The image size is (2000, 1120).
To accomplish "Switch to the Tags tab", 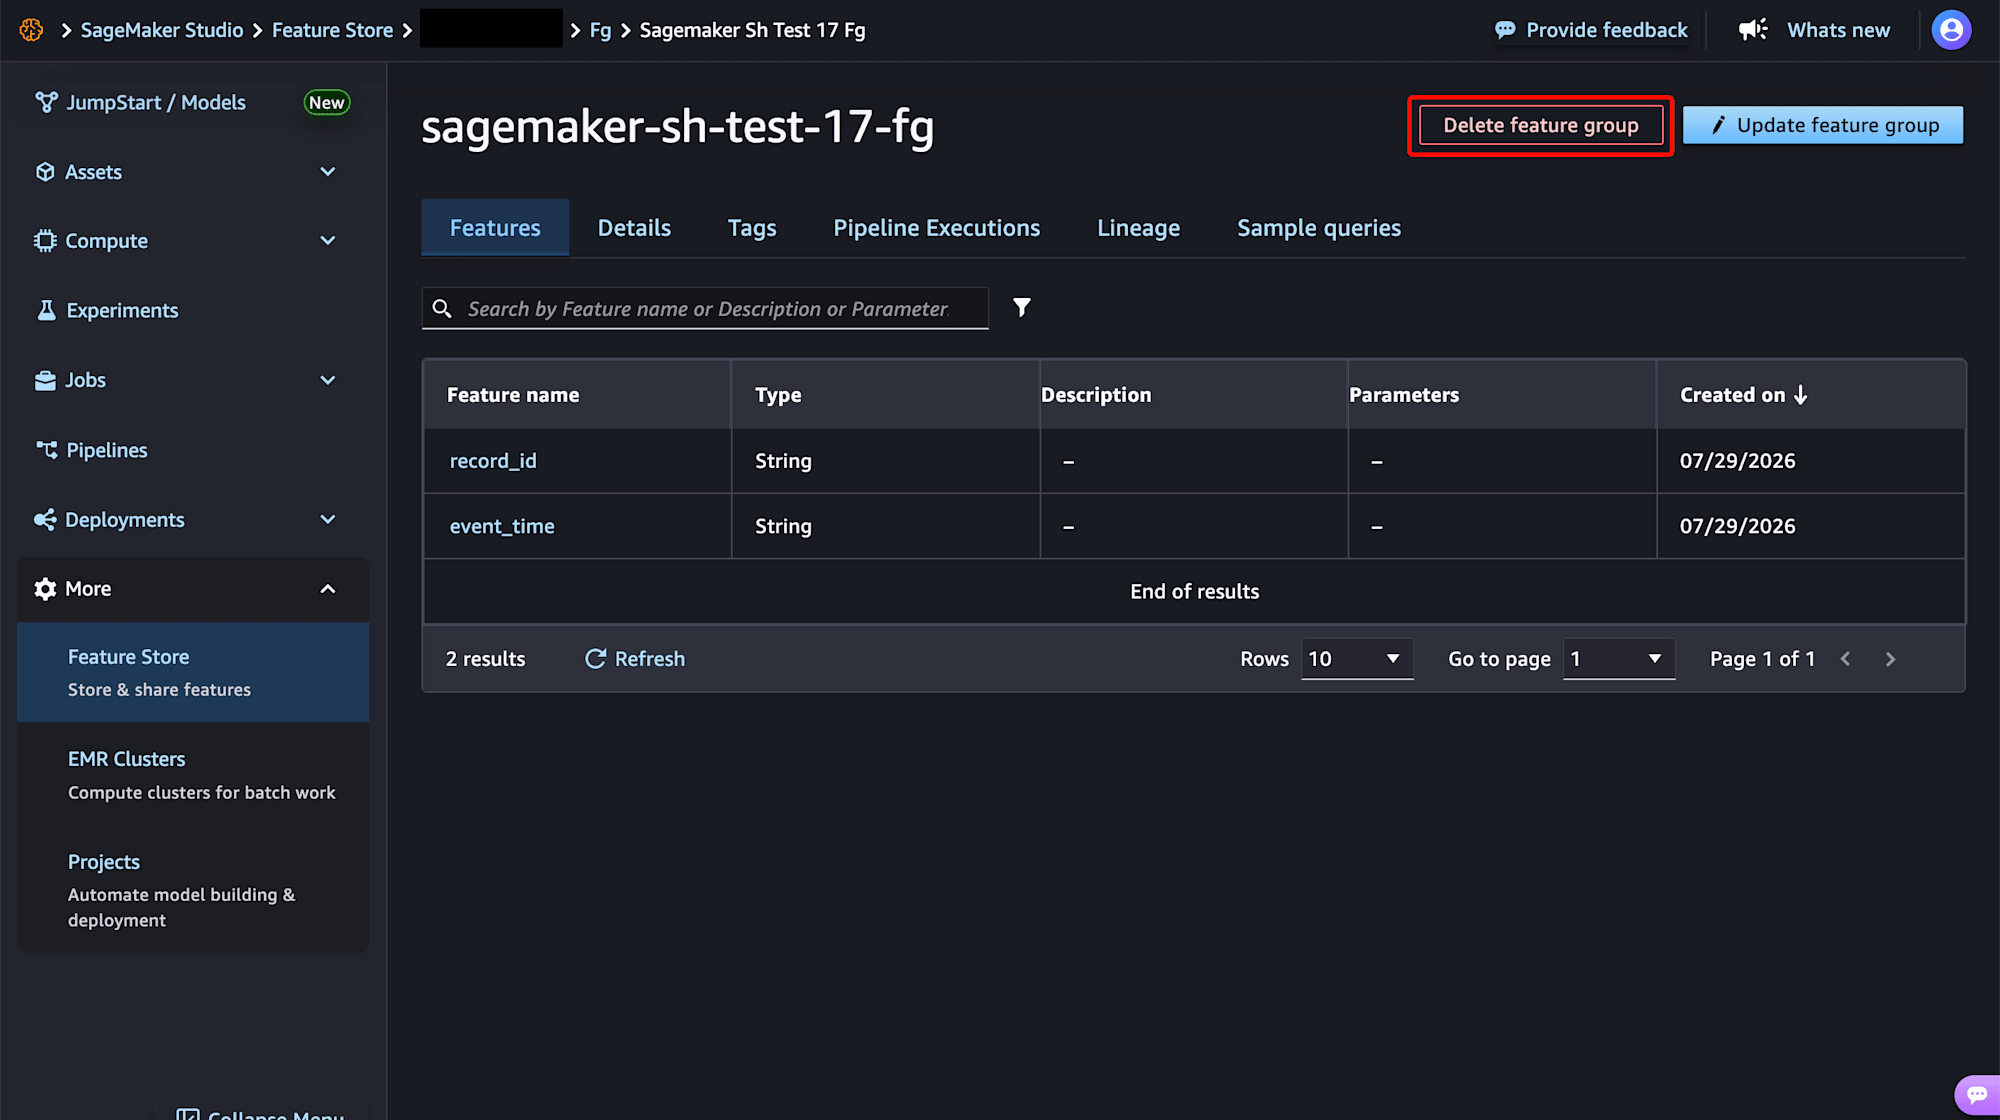I will pyautogui.click(x=752, y=228).
